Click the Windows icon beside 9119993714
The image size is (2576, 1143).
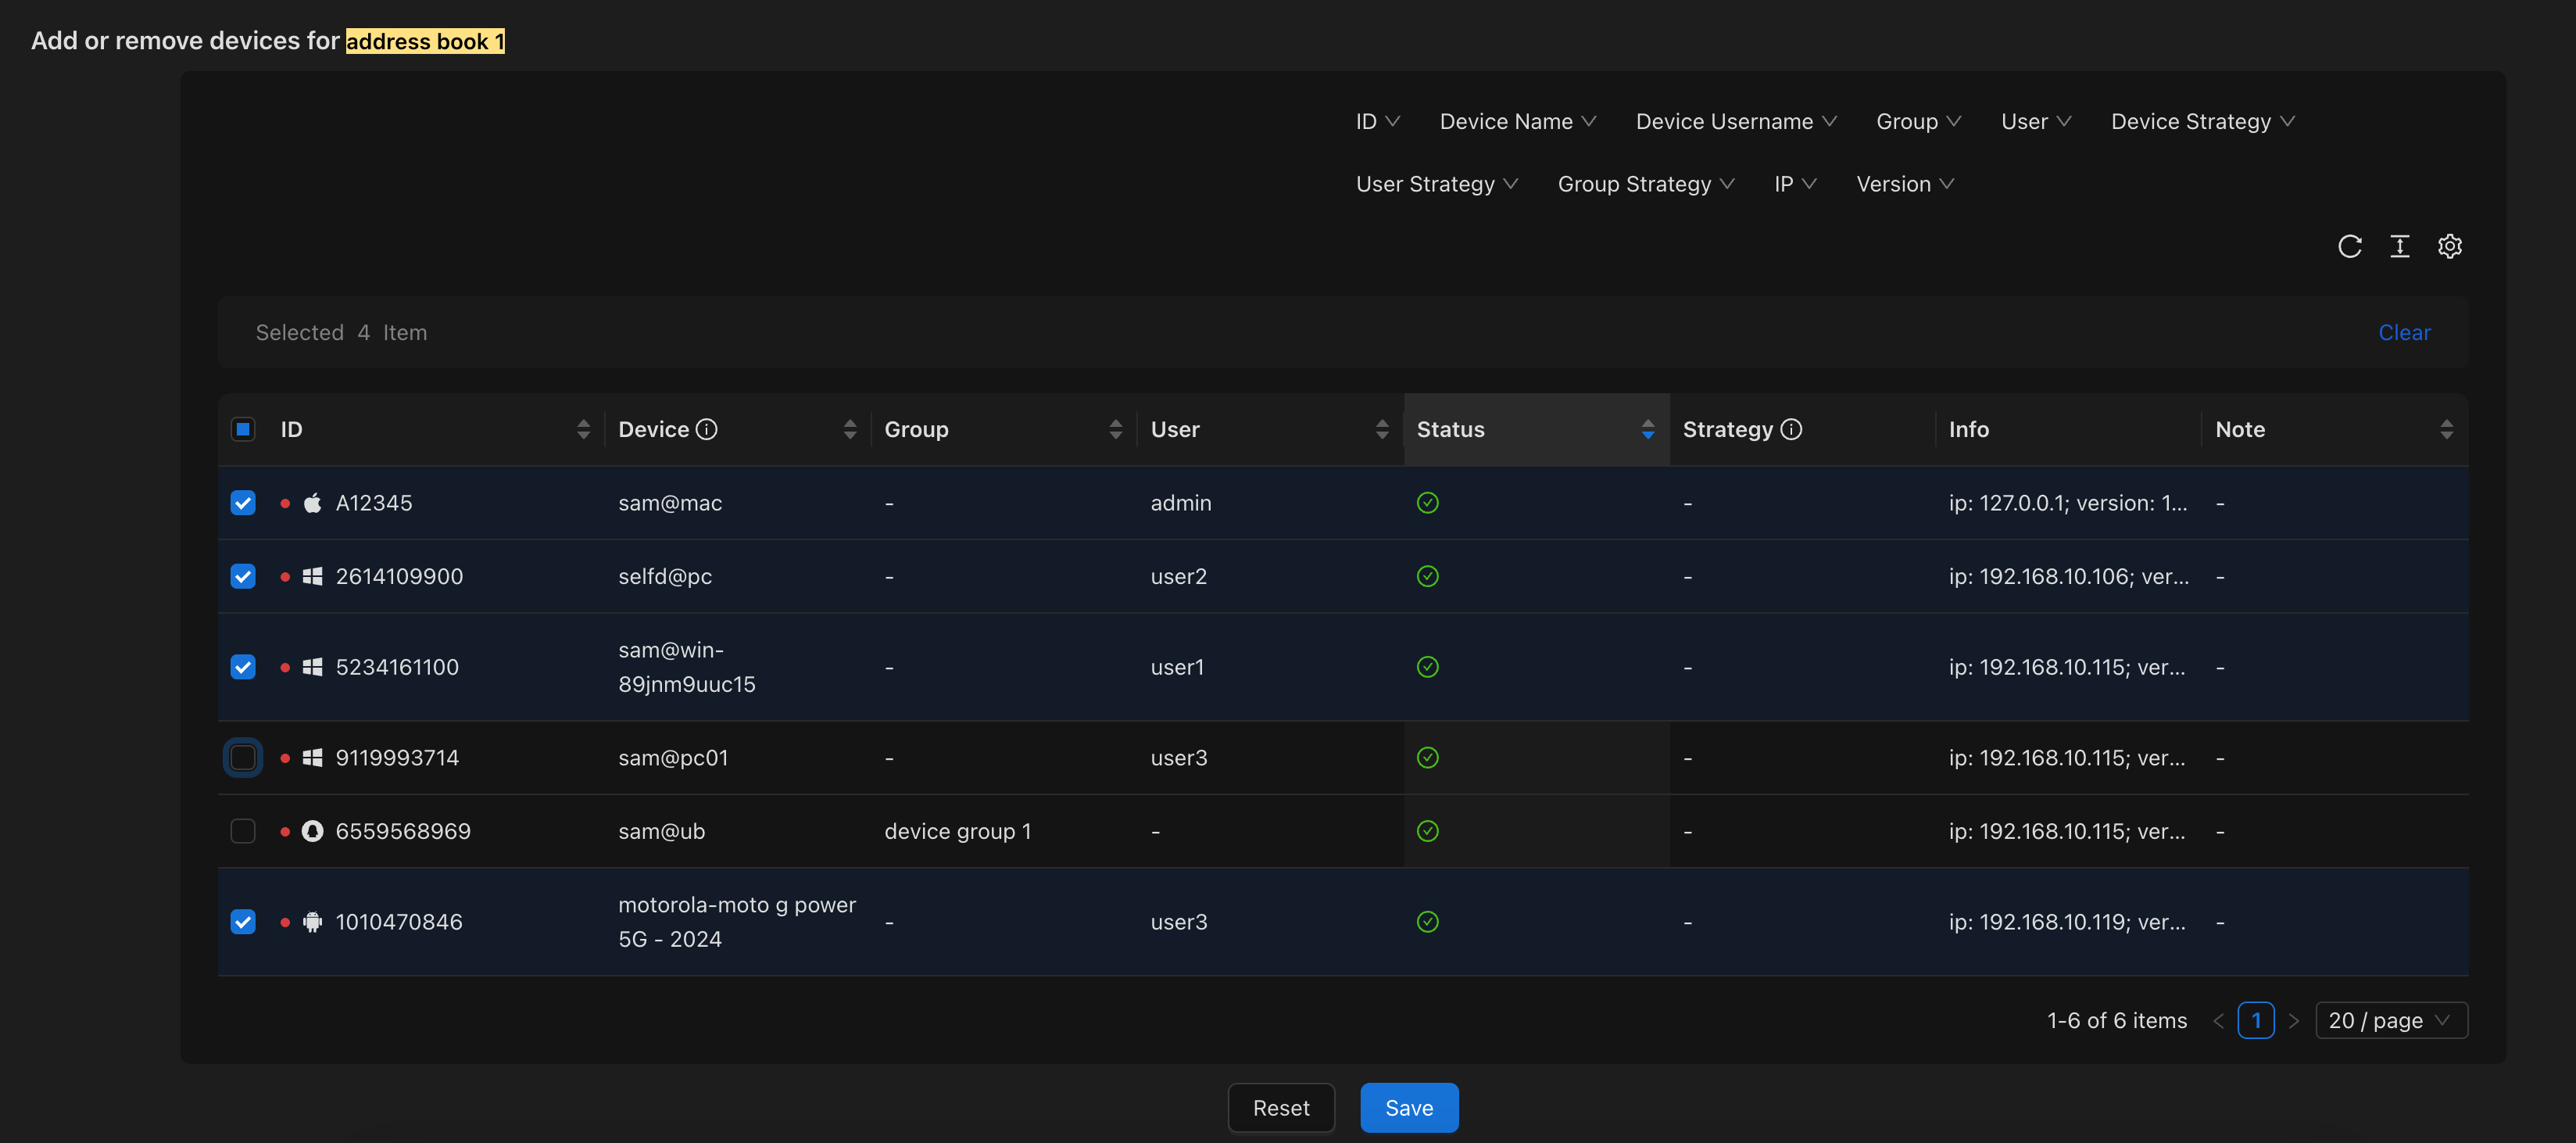(312, 758)
